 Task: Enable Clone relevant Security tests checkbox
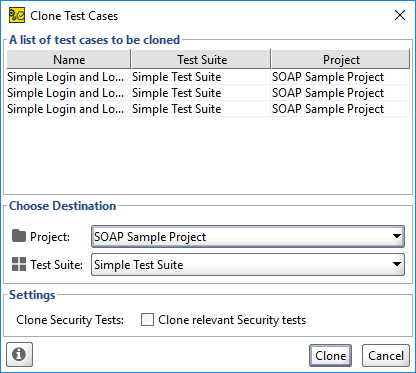[x=147, y=319]
